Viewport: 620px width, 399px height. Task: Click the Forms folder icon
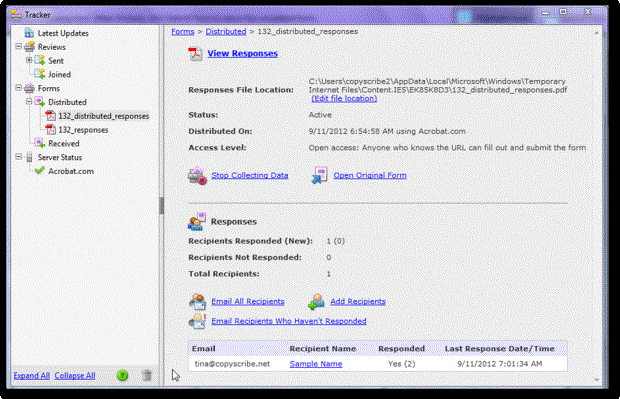pos(29,88)
